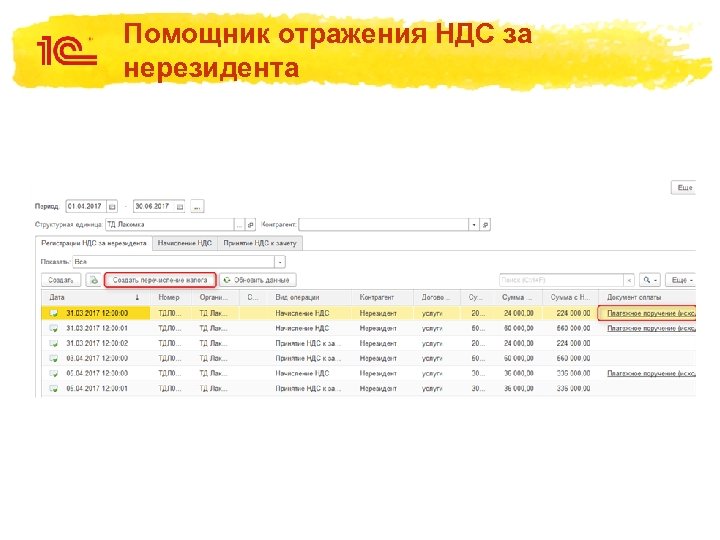Click document icon of row 31.03.2017 12:00:00

54,313
